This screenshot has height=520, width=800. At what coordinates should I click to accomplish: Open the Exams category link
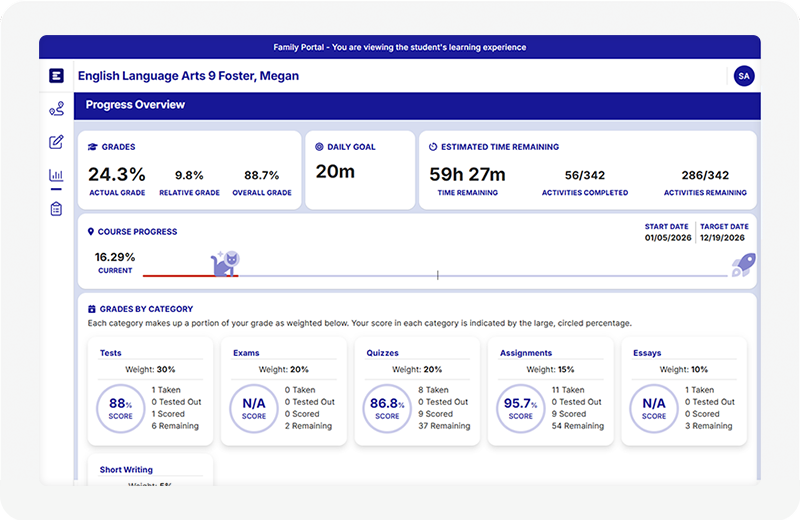point(246,353)
